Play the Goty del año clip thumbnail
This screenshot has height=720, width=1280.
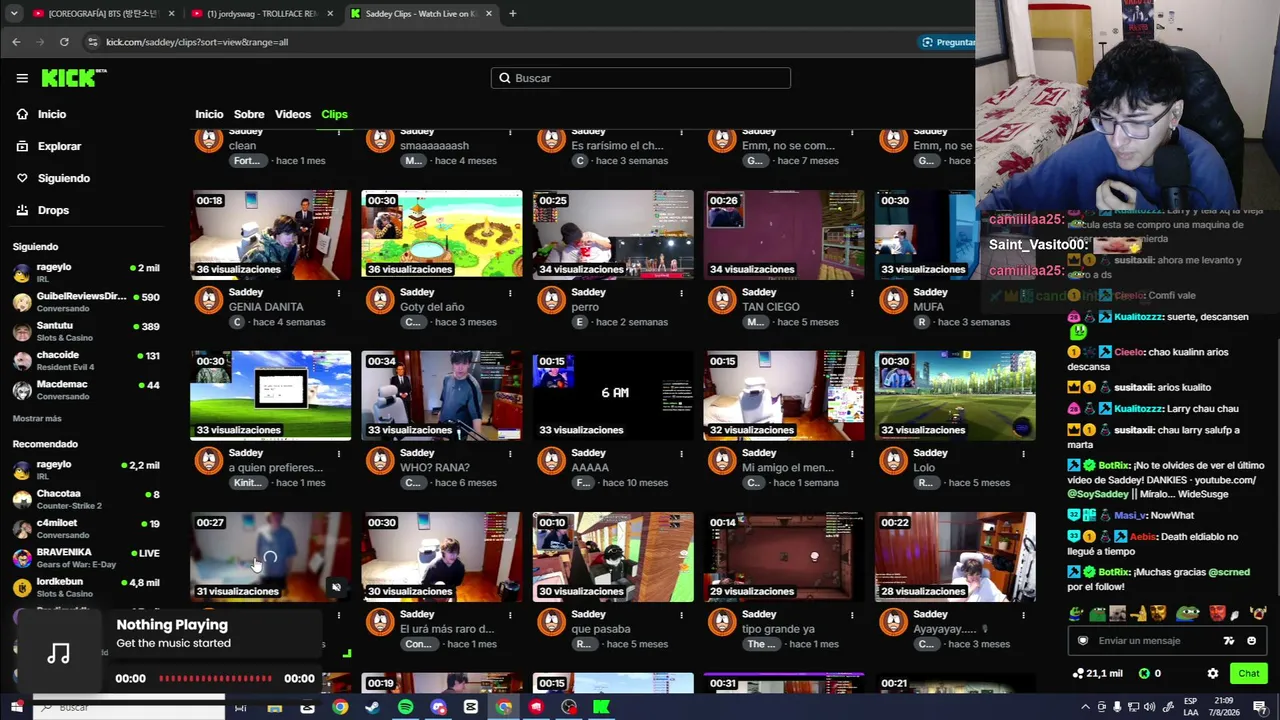tap(442, 234)
